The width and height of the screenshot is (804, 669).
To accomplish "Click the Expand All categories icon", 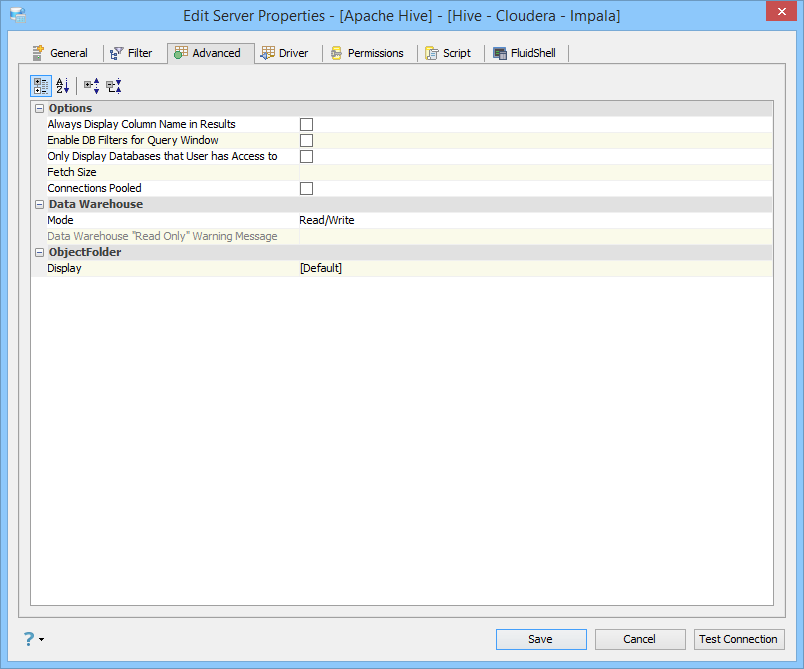I will point(92,86).
